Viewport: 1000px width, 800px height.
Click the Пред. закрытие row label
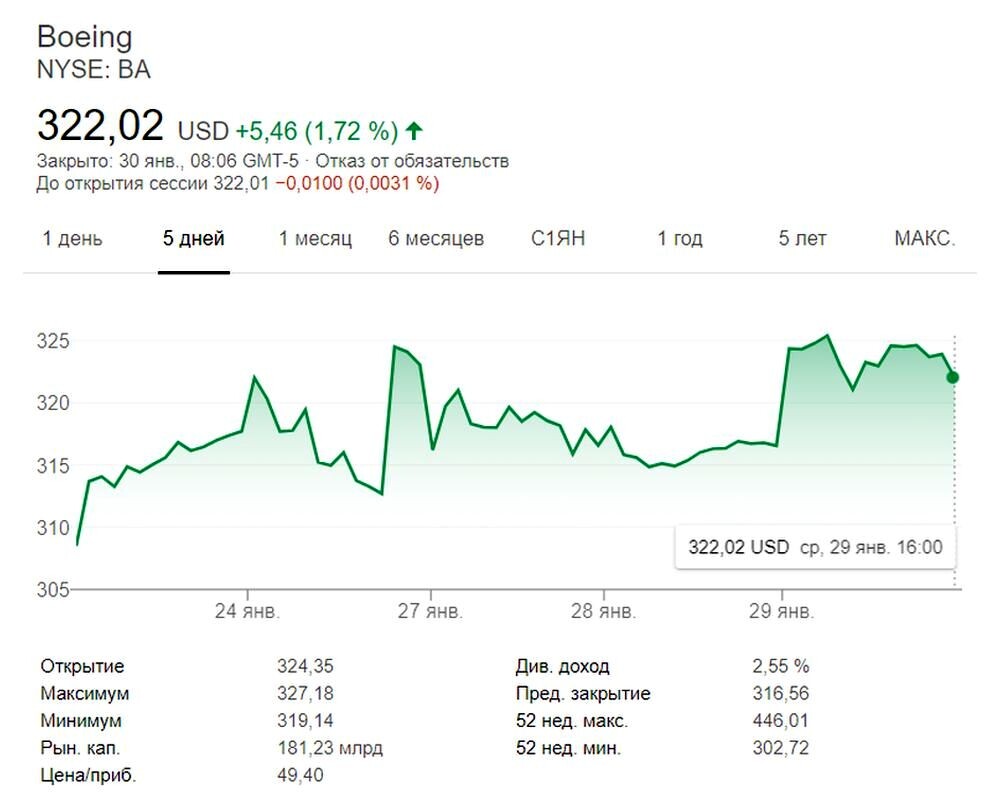[x=583, y=693]
